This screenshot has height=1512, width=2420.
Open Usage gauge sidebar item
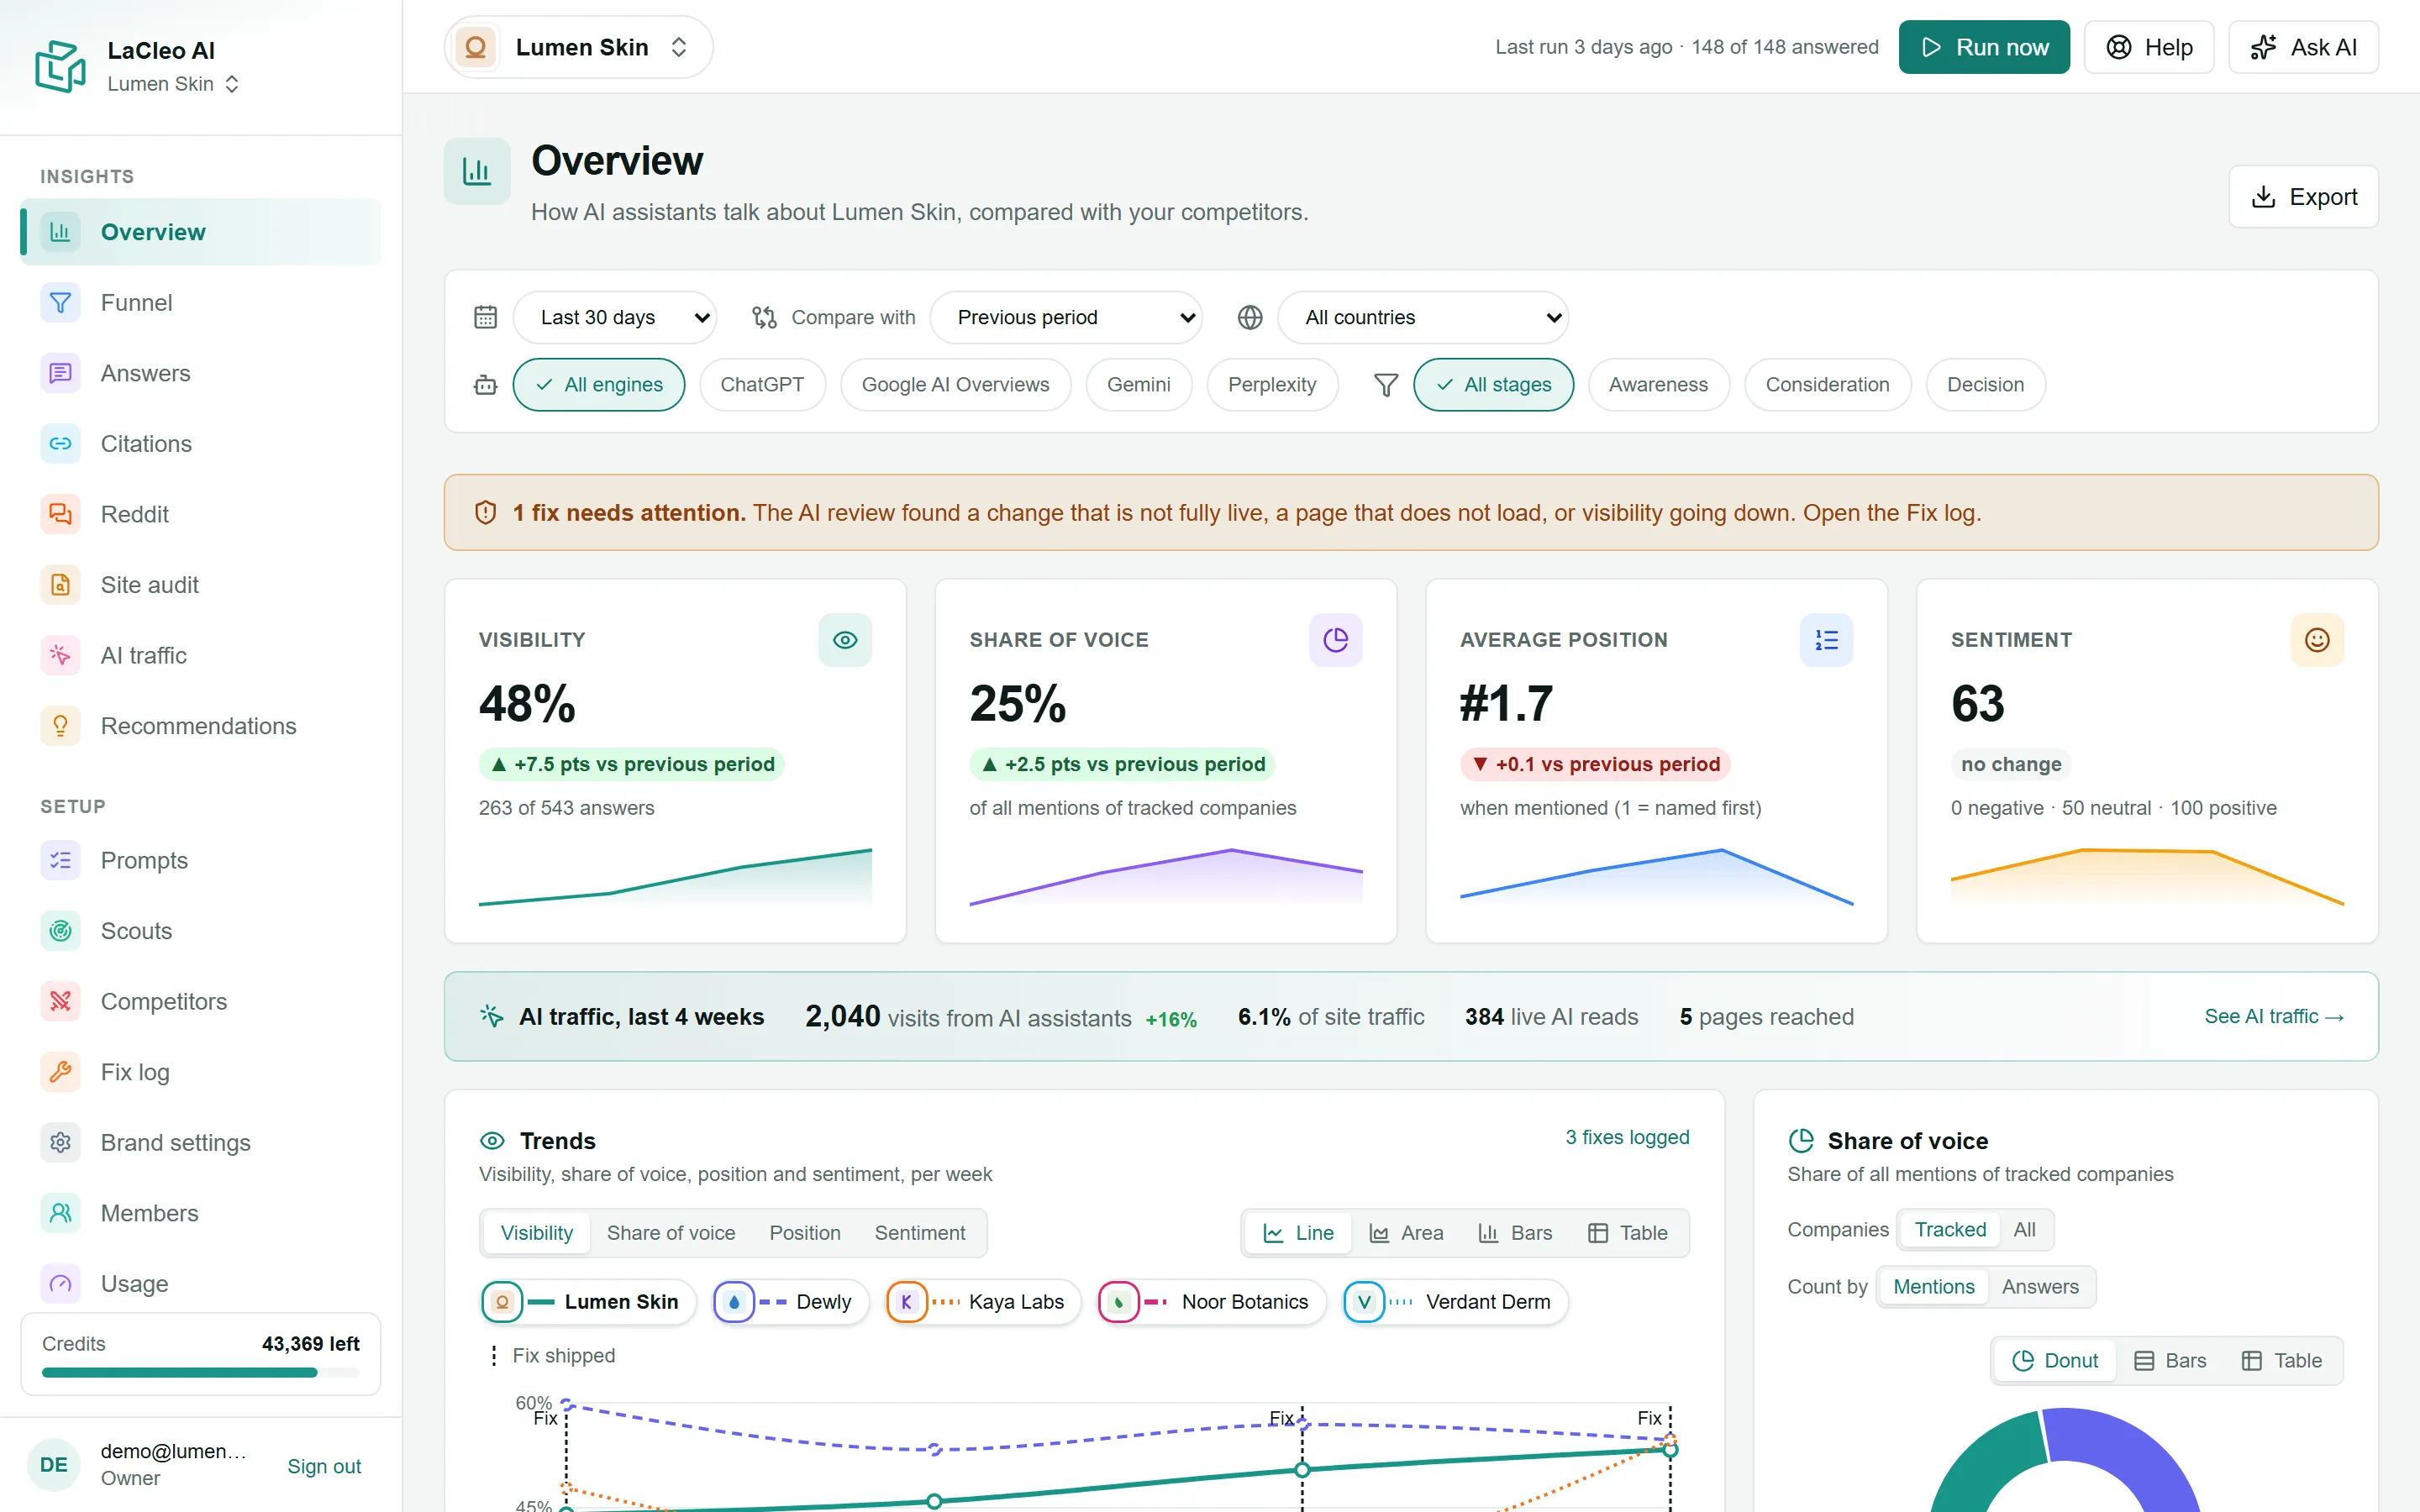[200, 1283]
